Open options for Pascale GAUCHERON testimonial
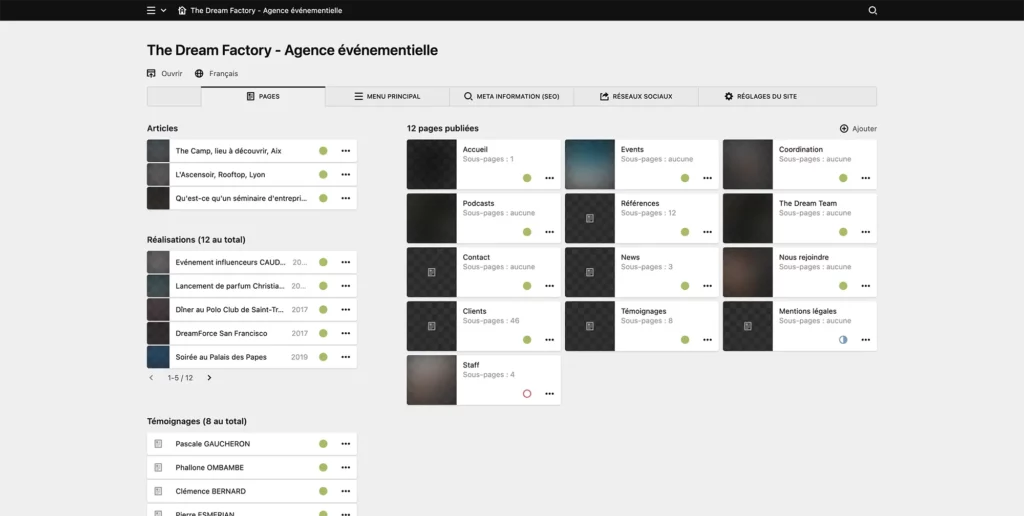 click(345, 443)
